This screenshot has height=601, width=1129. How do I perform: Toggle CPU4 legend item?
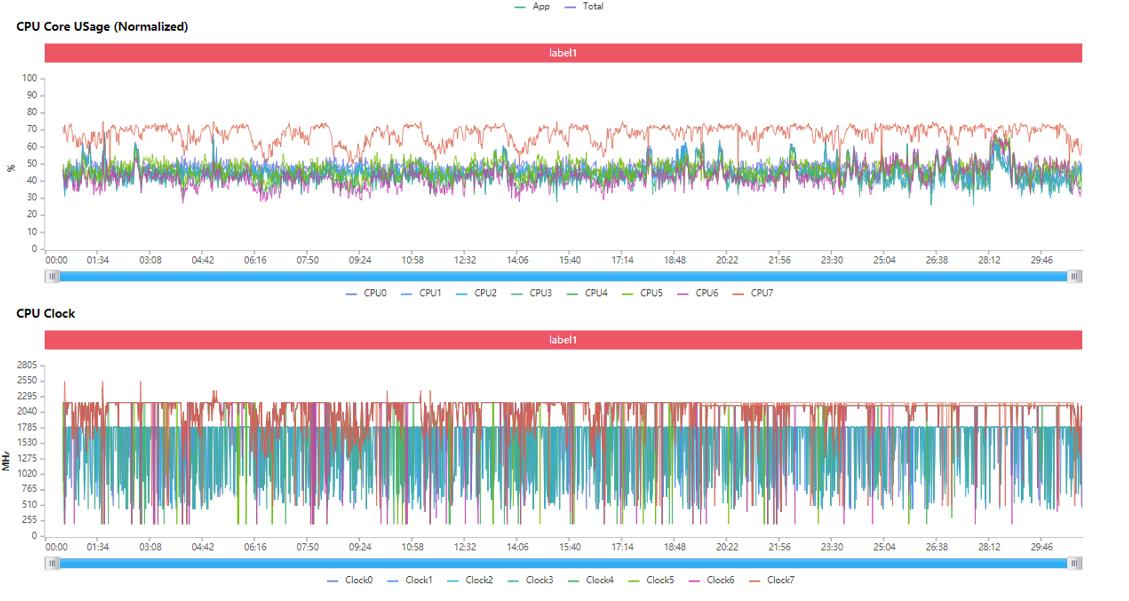[586, 293]
